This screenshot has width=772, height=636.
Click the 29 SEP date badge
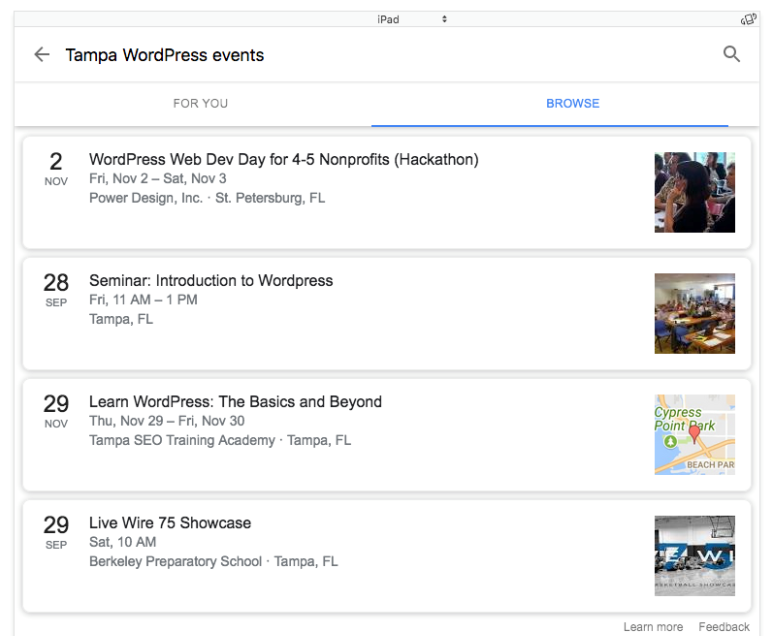pos(56,532)
